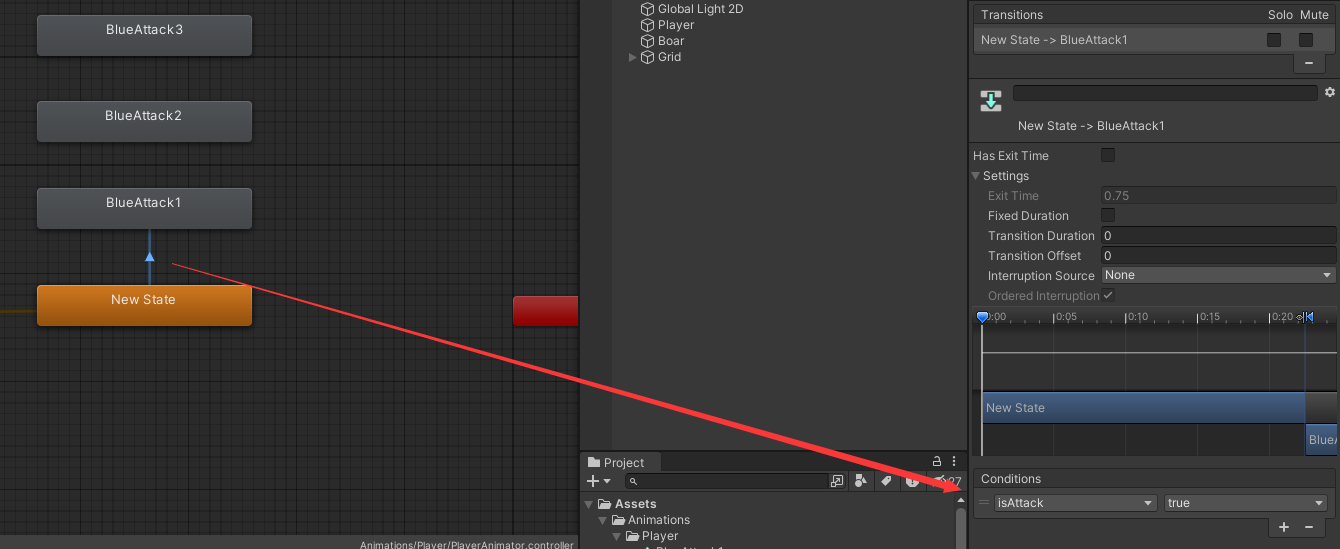The width and height of the screenshot is (1340, 549).
Task: Click the blue start marker on transition timeline
Action: 982,317
